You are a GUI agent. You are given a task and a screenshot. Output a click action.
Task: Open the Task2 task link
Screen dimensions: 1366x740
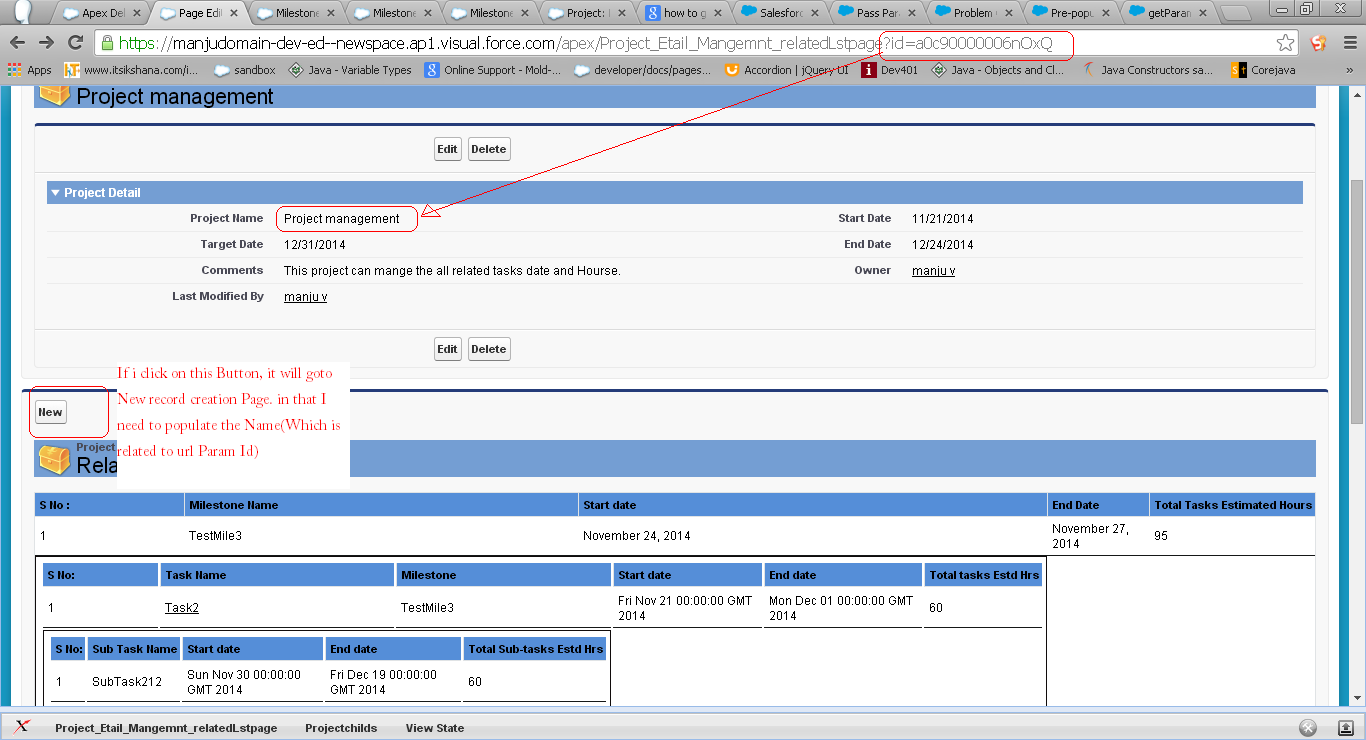182,607
